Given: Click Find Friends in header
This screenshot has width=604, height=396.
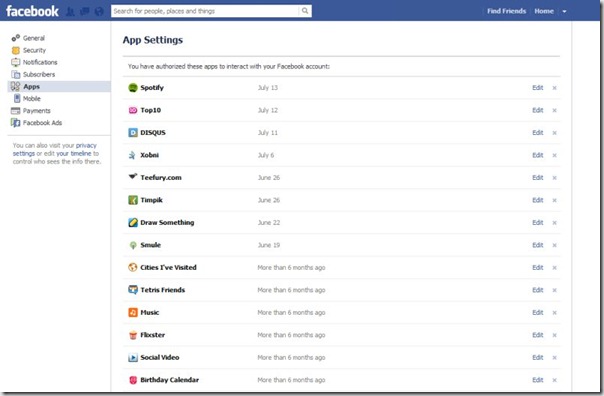Looking at the screenshot, I should (506, 11).
